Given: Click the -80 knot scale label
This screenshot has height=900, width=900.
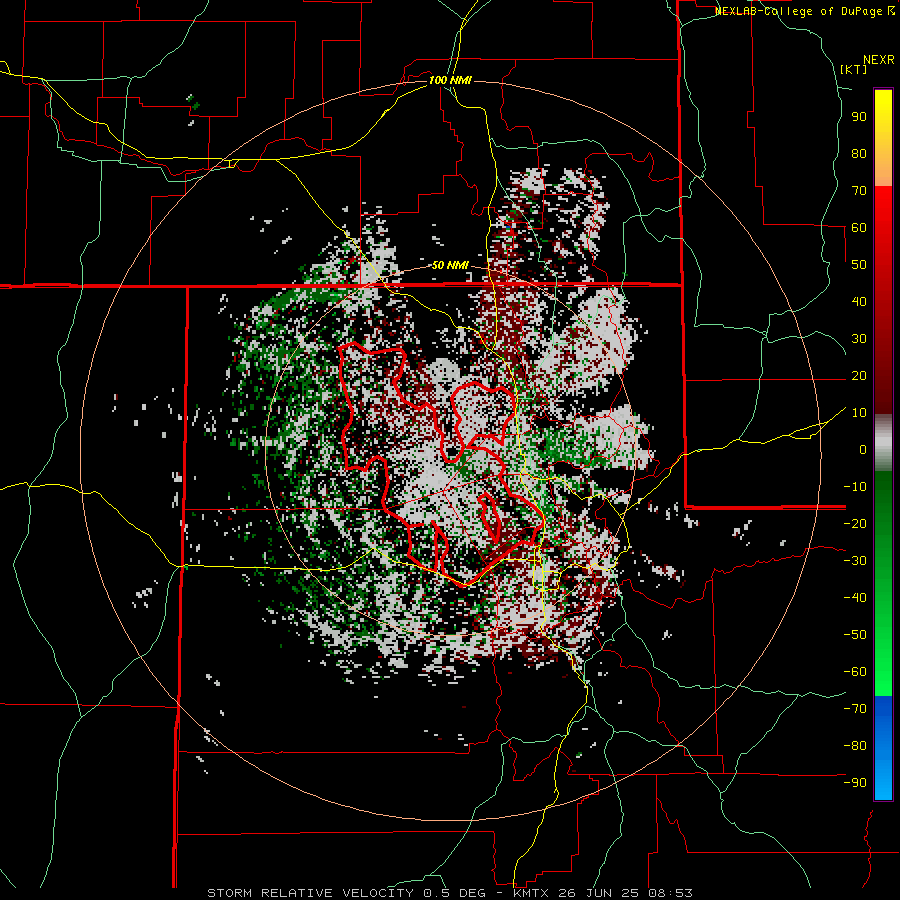Looking at the screenshot, I should pos(855,746).
